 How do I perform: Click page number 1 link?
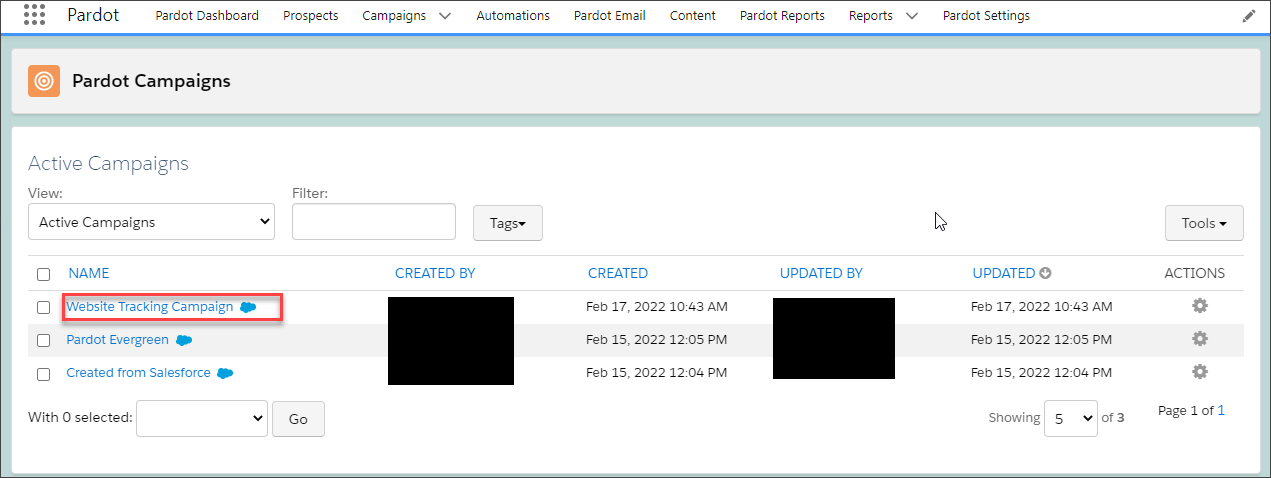(1221, 411)
